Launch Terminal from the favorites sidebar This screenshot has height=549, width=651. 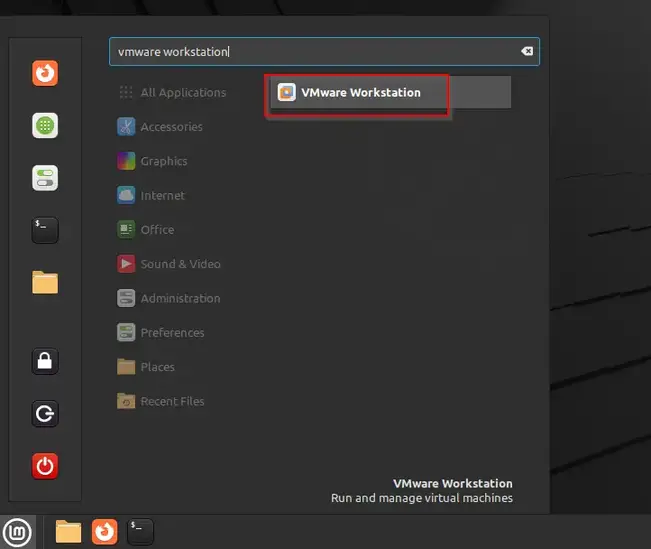45,230
